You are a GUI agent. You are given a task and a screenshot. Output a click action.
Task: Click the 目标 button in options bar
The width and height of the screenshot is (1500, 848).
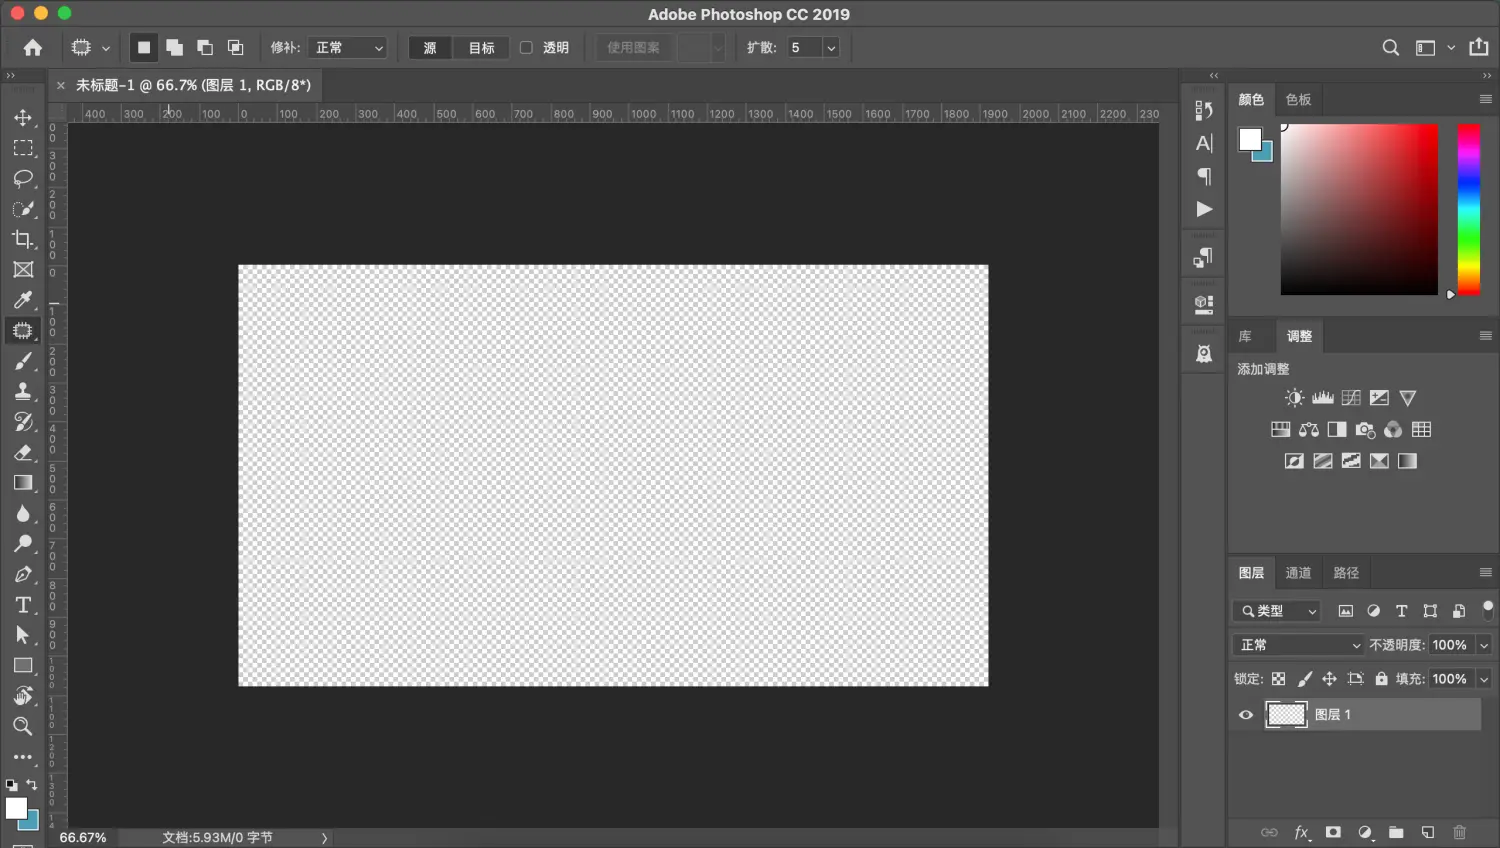(x=482, y=48)
